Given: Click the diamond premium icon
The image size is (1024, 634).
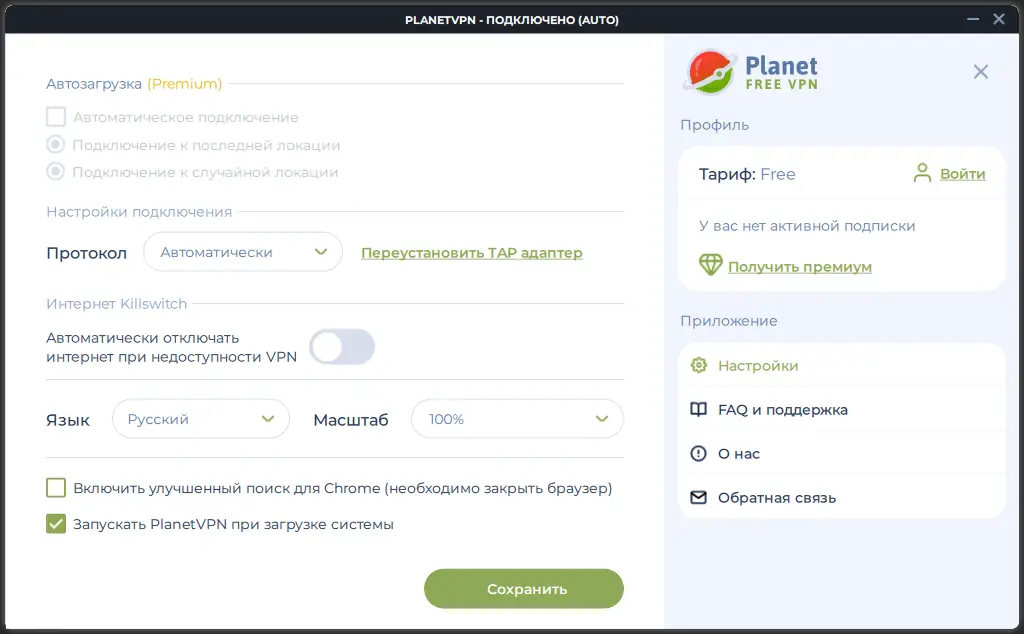Looking at the screenshot, I should click(x=711, y=264).
